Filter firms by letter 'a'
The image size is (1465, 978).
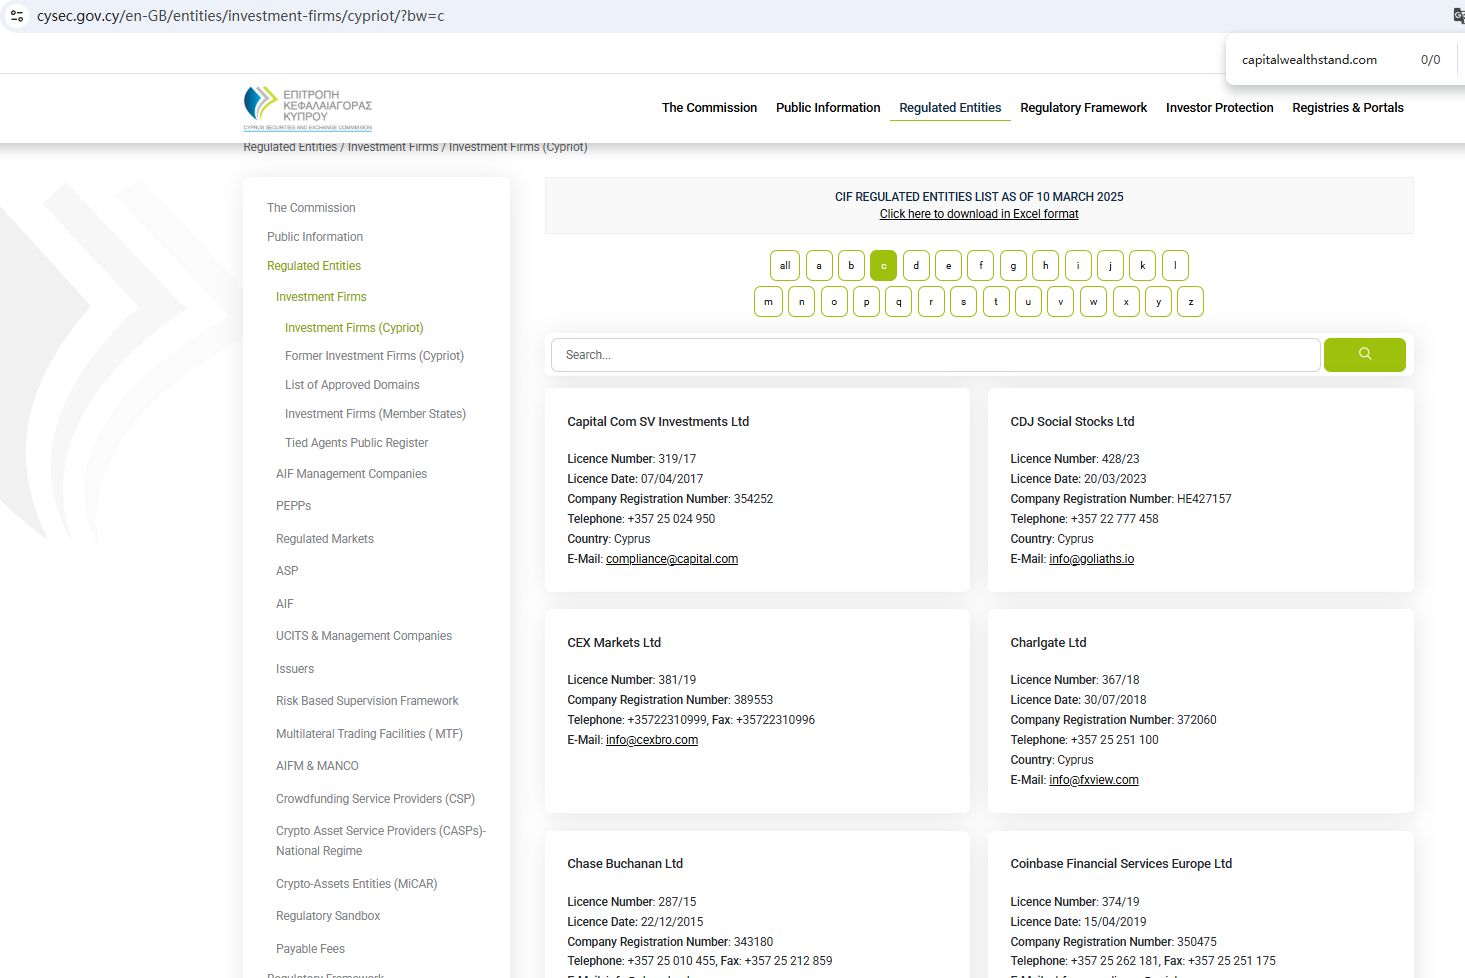[x=819, y=266]
